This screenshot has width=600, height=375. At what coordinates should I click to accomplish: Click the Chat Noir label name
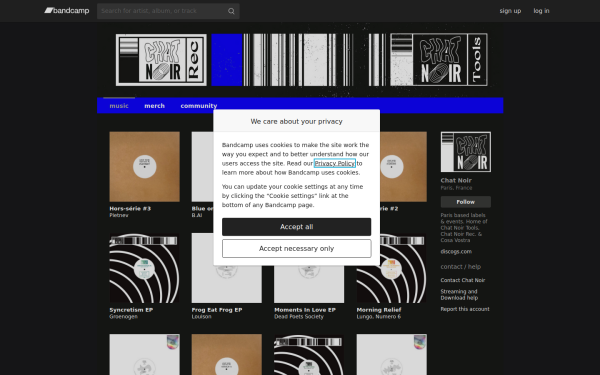coord(456,181)
